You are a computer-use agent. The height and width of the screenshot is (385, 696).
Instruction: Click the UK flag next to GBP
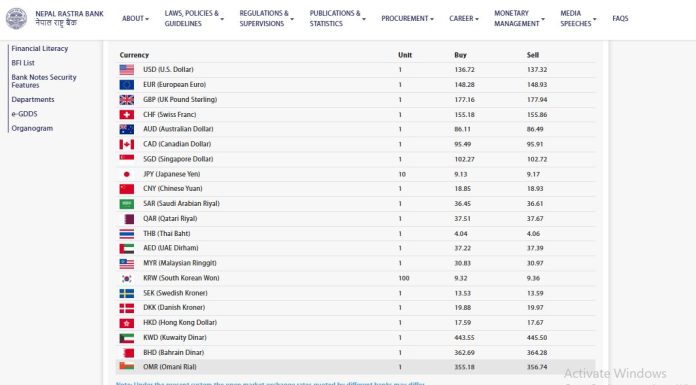tap(127, 99)
